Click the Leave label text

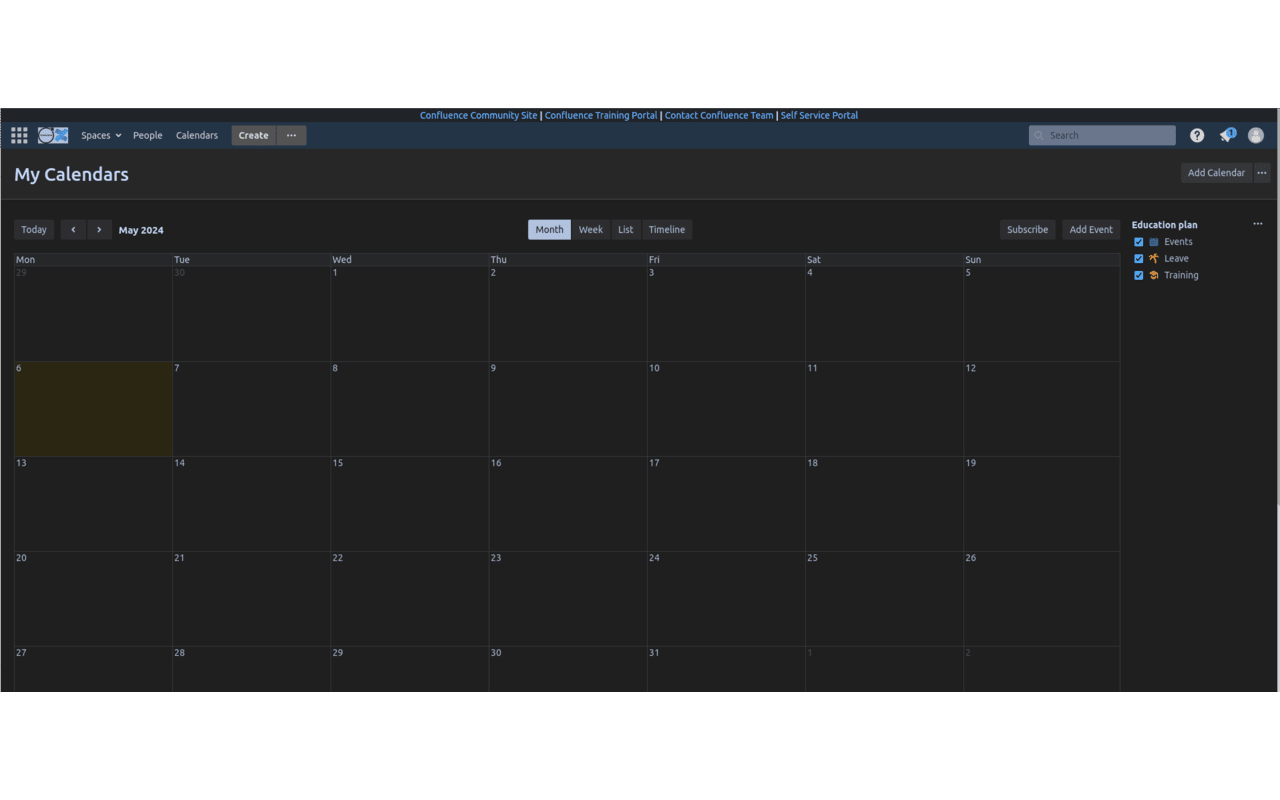pyautogui.click(x=1176, y=258)
